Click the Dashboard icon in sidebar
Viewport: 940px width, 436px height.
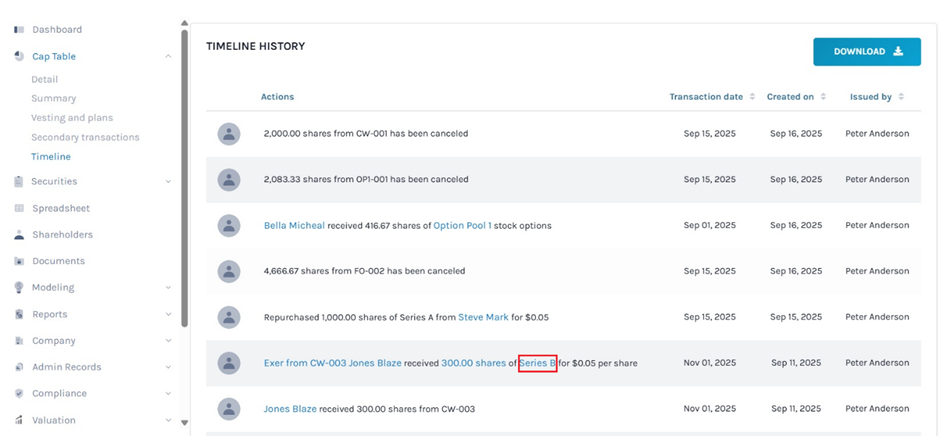(x=19, y=30)
